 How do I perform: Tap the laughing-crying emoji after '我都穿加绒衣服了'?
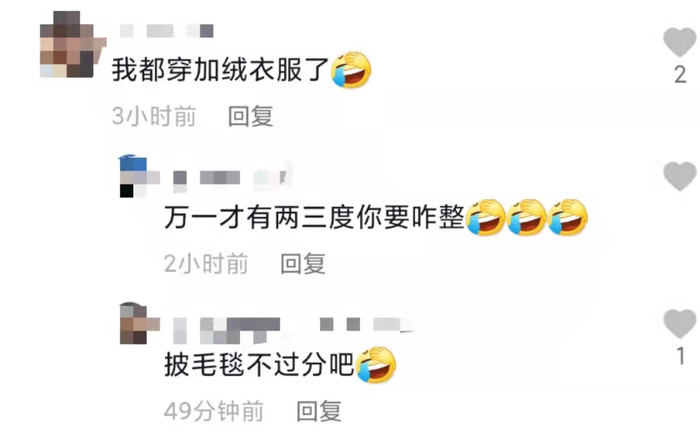click(x=351, y=70)
